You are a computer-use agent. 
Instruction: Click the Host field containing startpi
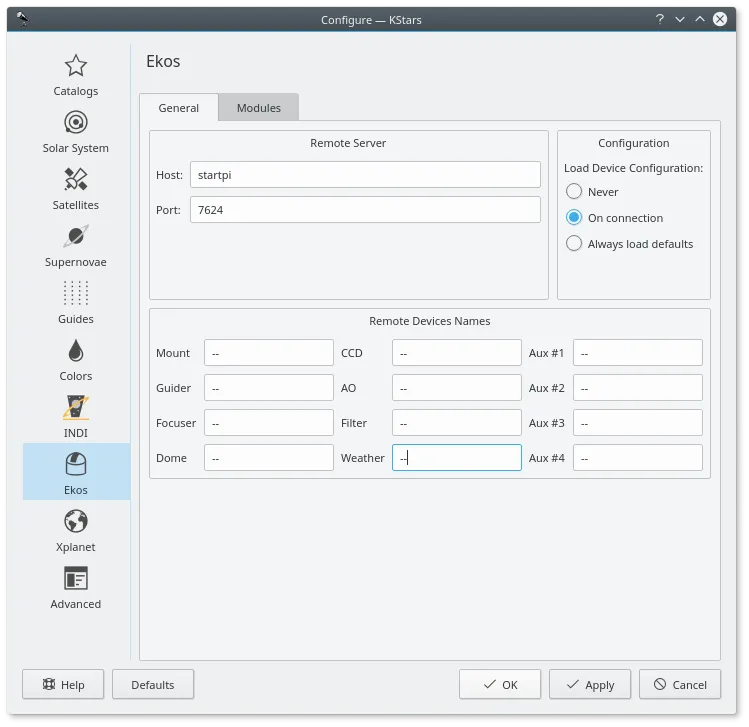click(365, 175)
